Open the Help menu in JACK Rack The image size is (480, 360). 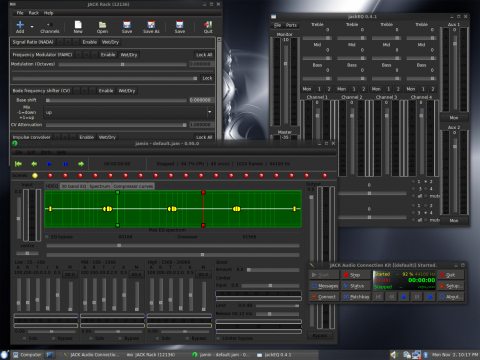[49, 13]
